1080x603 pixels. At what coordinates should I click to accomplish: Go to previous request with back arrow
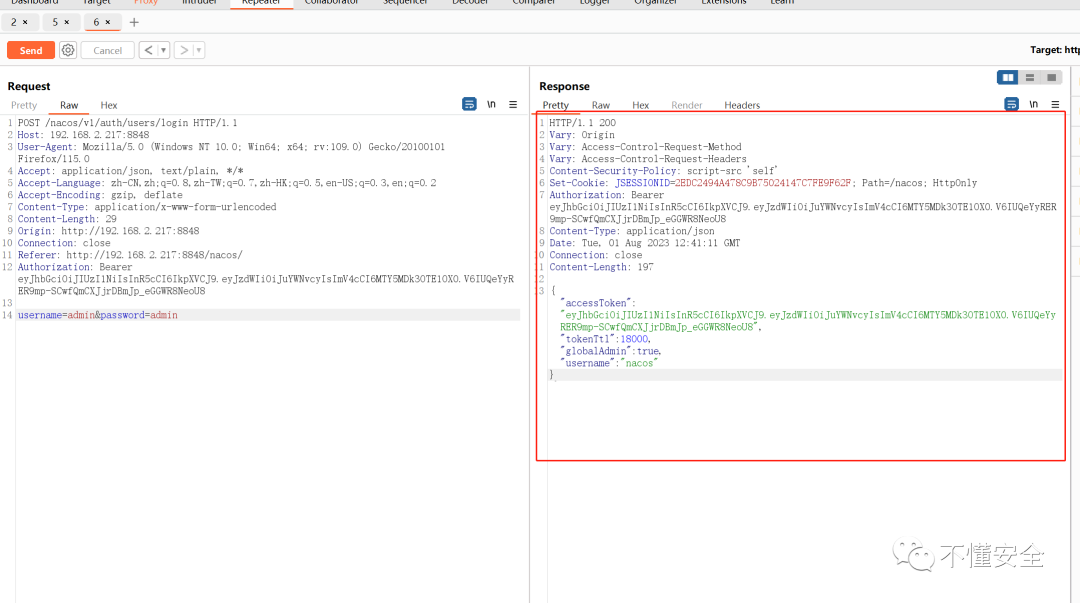point(148,50)
